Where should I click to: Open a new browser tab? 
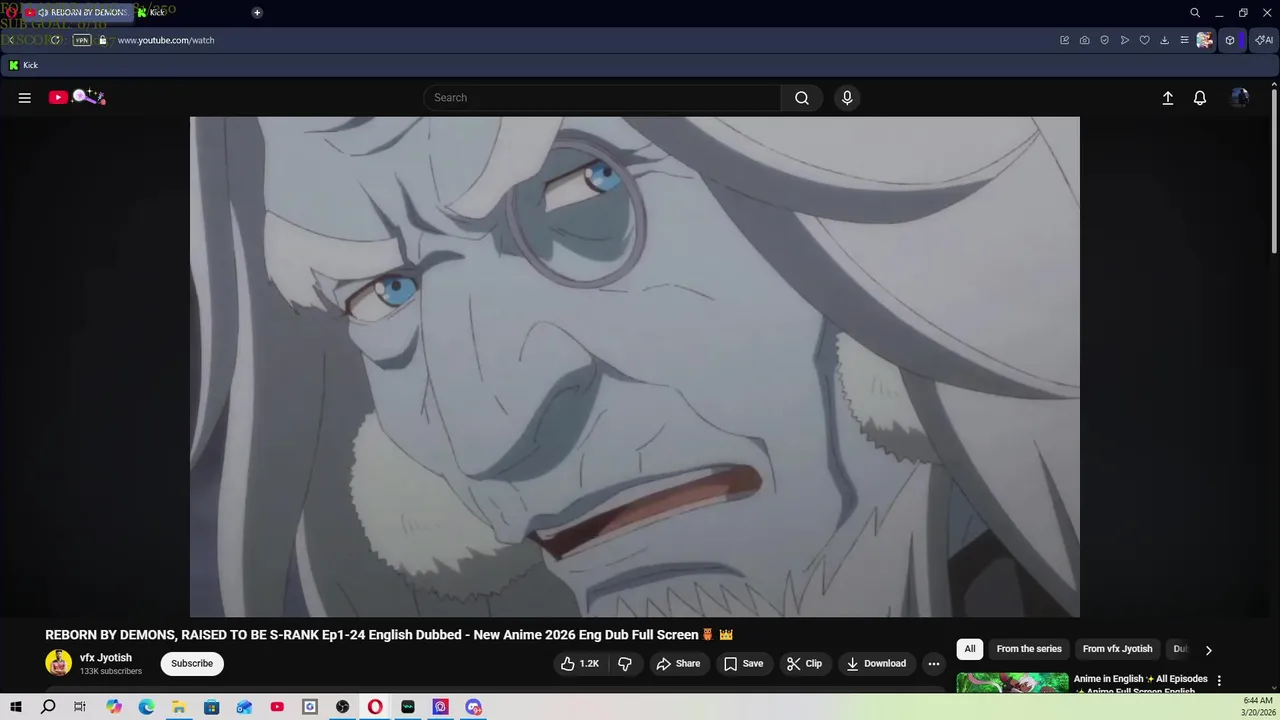[x=257, y=12]
